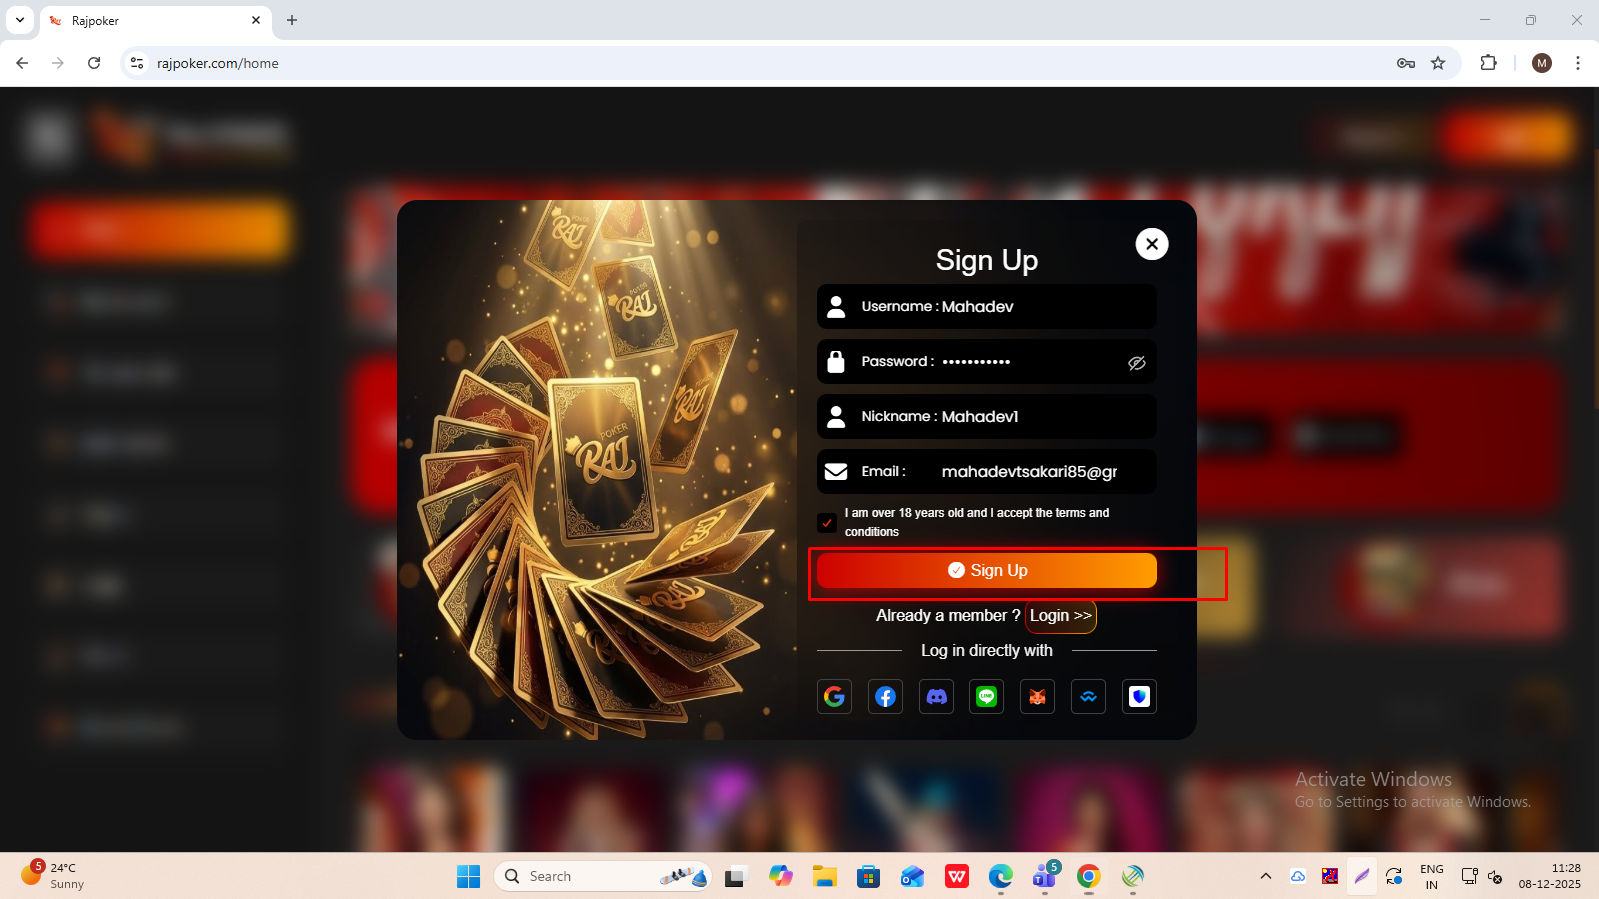Image resolution: width=1599 pixels, height=899 pixels.
Task: Use the blue shield wallet icon
Action: (1139, 697)
